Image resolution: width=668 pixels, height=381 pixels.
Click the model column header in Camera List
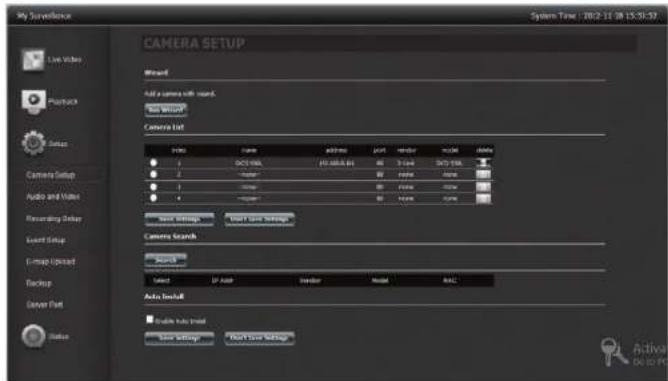[x=450, y=150]
